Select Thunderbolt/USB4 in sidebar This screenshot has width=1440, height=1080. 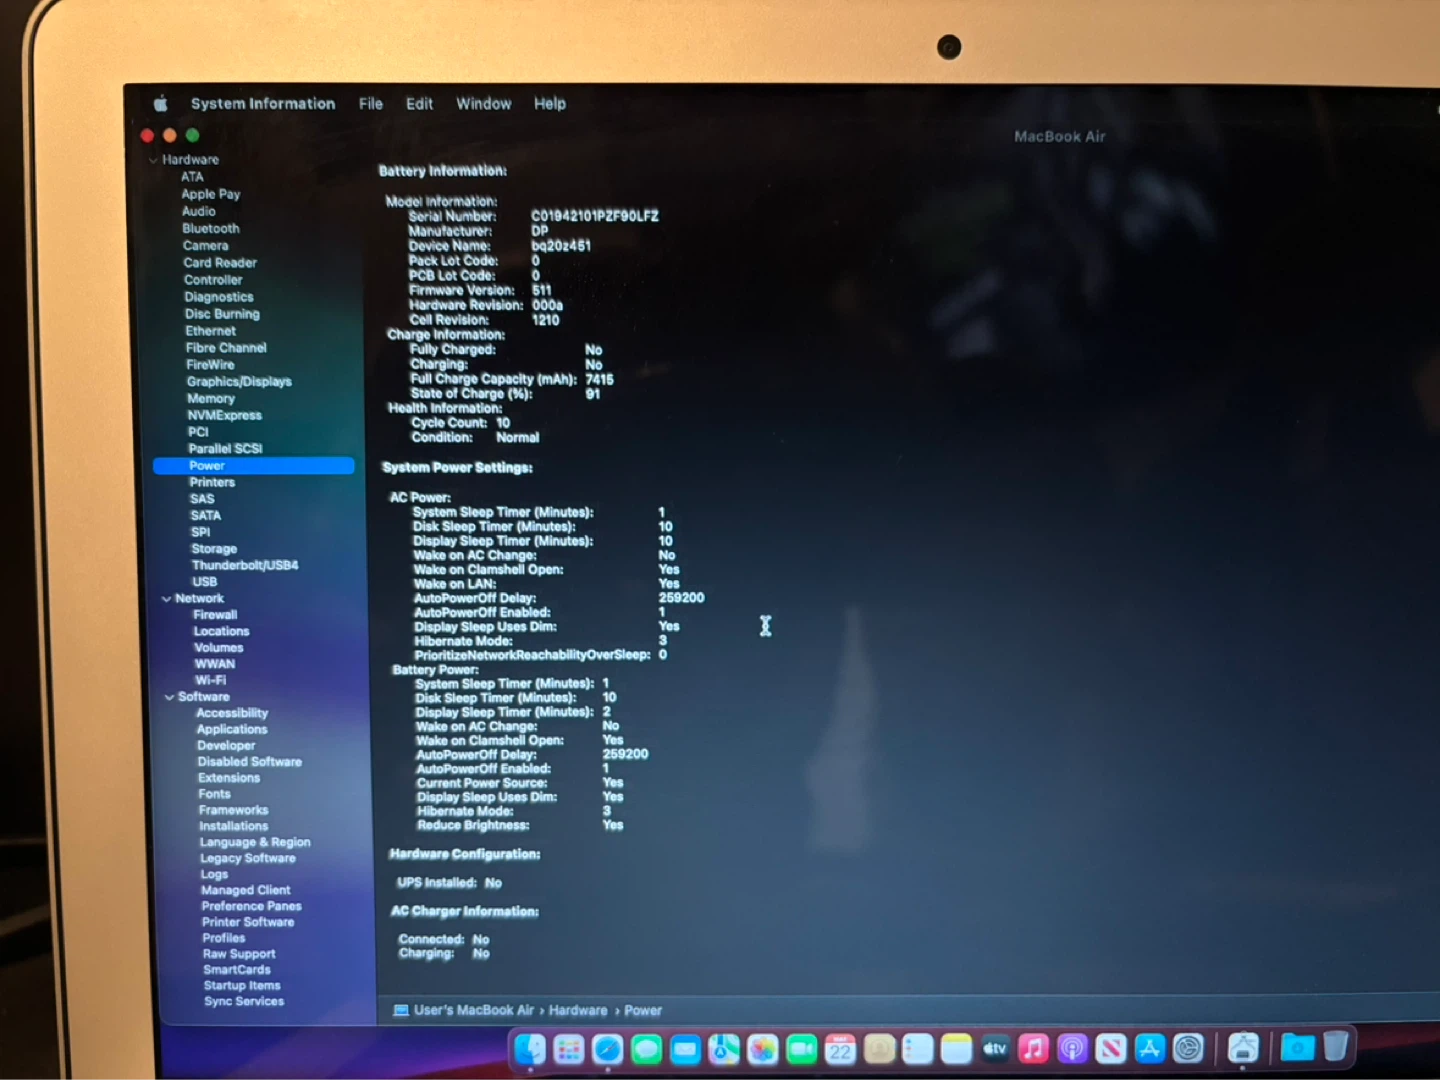(245, 565)
